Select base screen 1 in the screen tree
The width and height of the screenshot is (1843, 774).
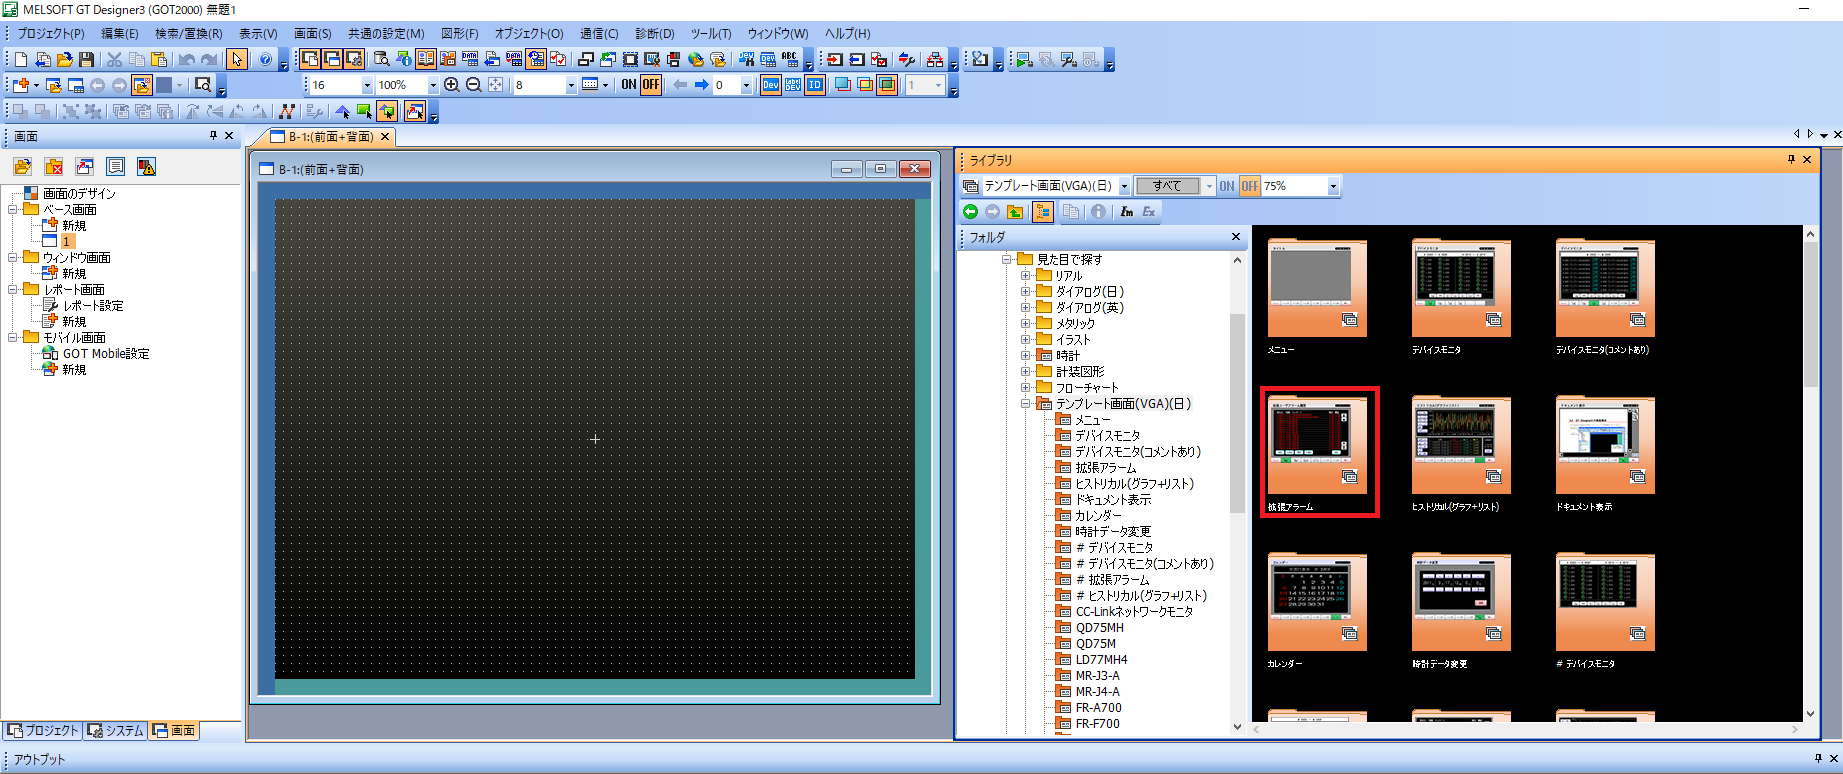pyautogui.click(x=66, y=242)
